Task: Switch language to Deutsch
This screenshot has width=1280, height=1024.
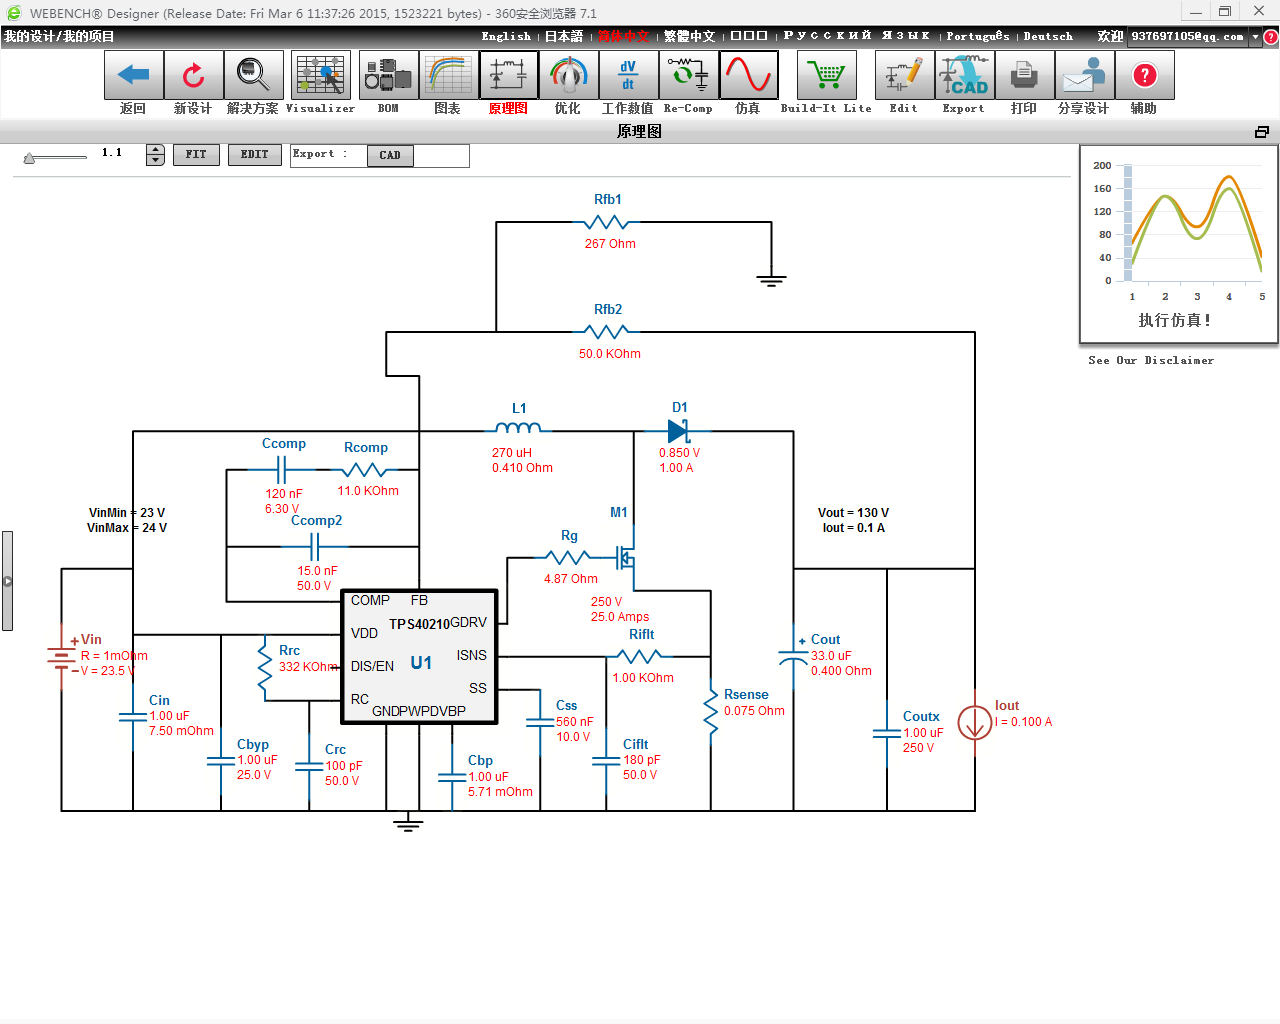Action: click(x=1048, y=36)
